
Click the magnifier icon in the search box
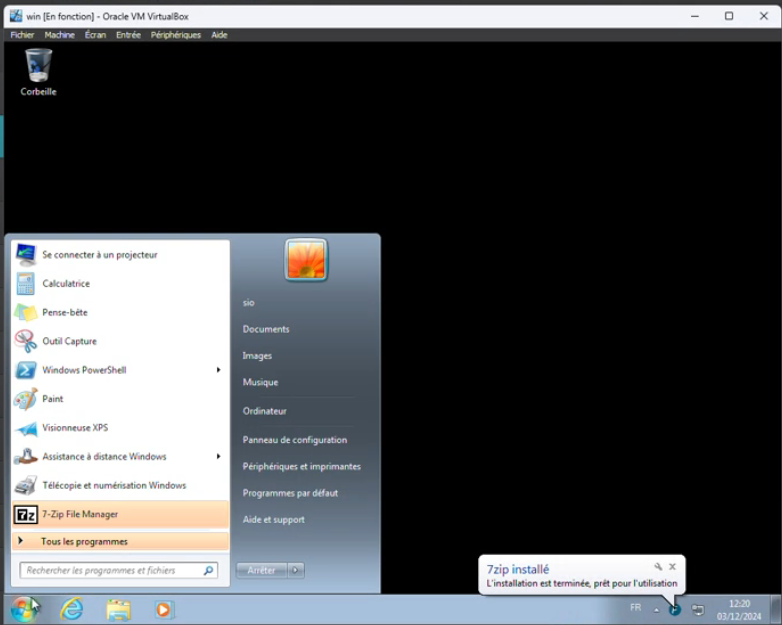[208, 570]
